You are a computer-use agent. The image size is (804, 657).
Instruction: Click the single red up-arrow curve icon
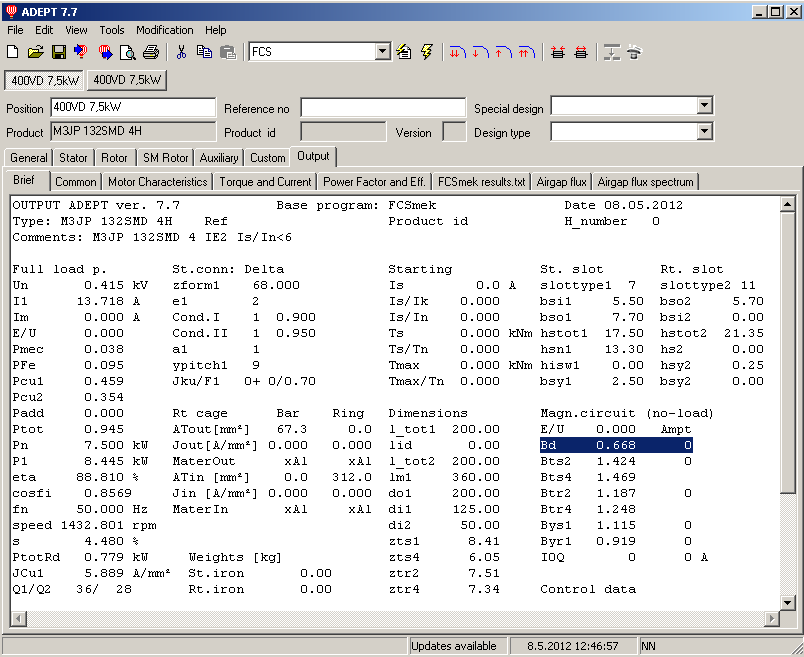tap(504, 52)
